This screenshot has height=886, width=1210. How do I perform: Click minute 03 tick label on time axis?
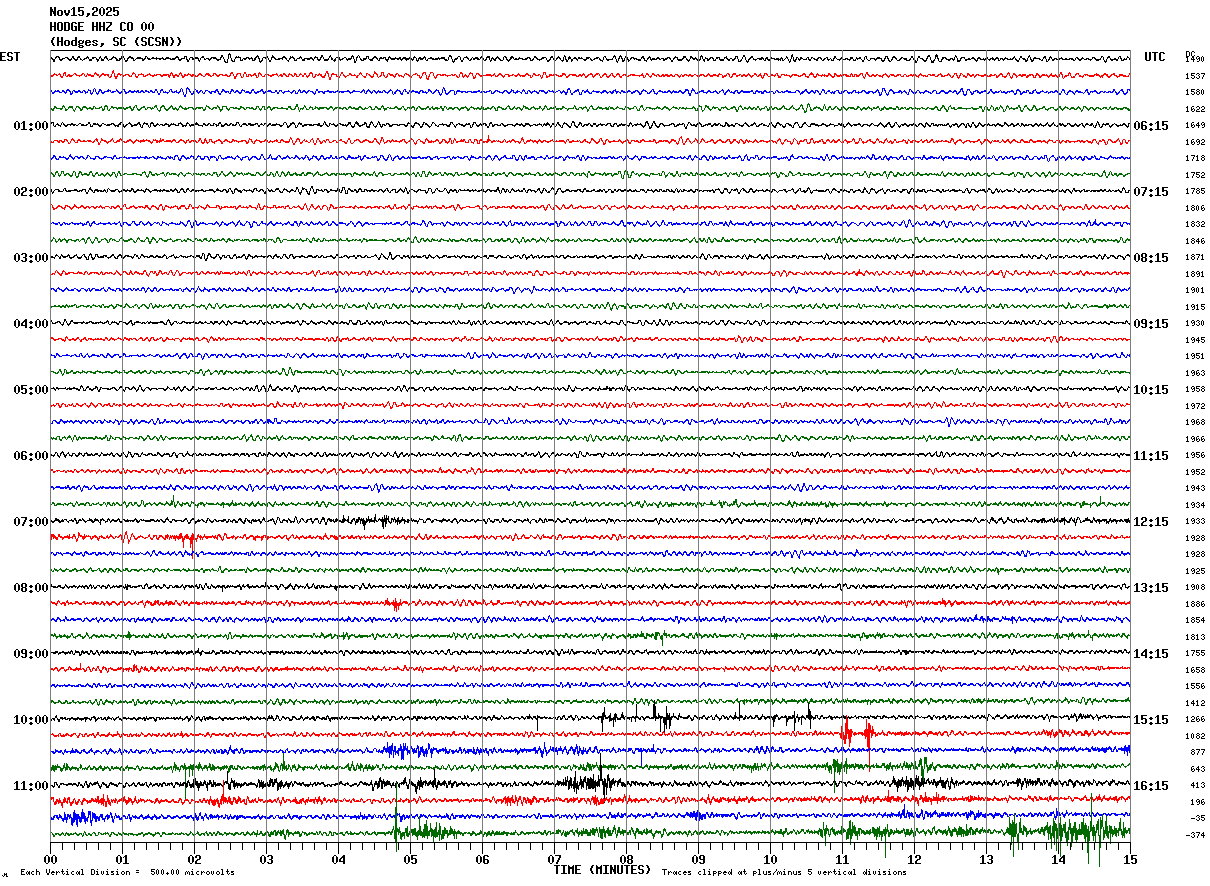click(266, 859)
